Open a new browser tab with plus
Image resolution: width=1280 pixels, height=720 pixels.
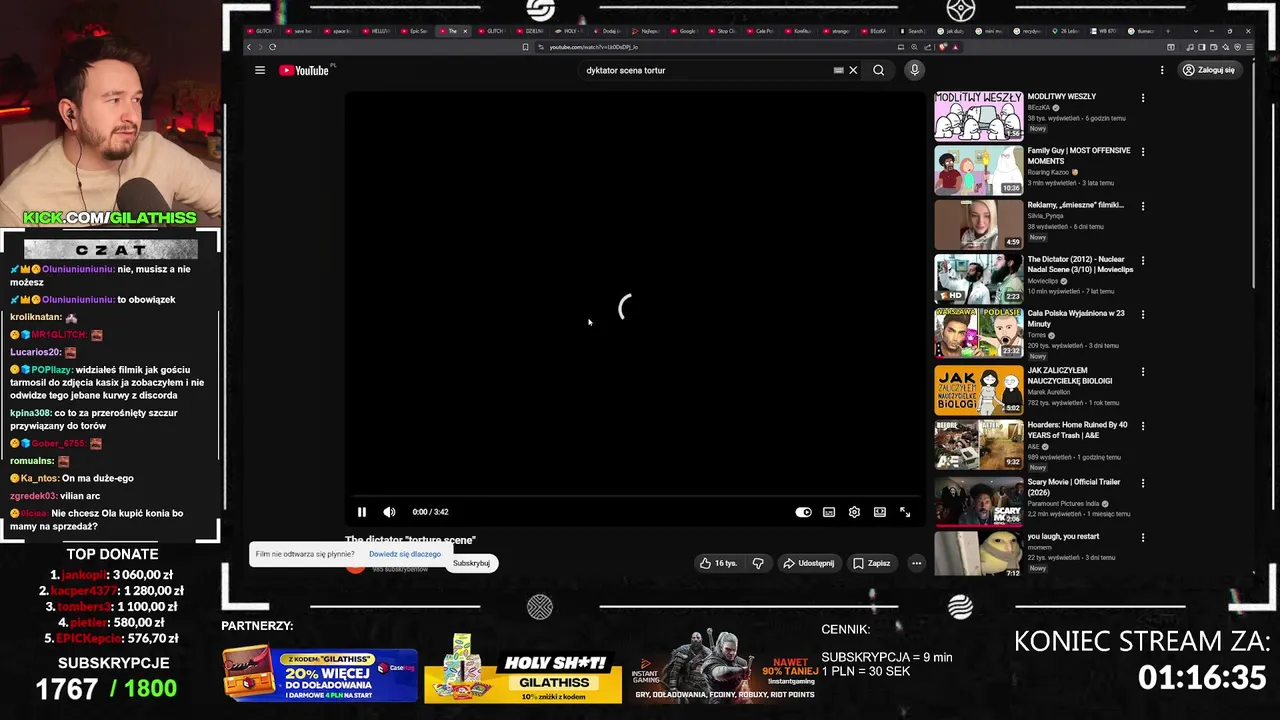point(1170,31)
